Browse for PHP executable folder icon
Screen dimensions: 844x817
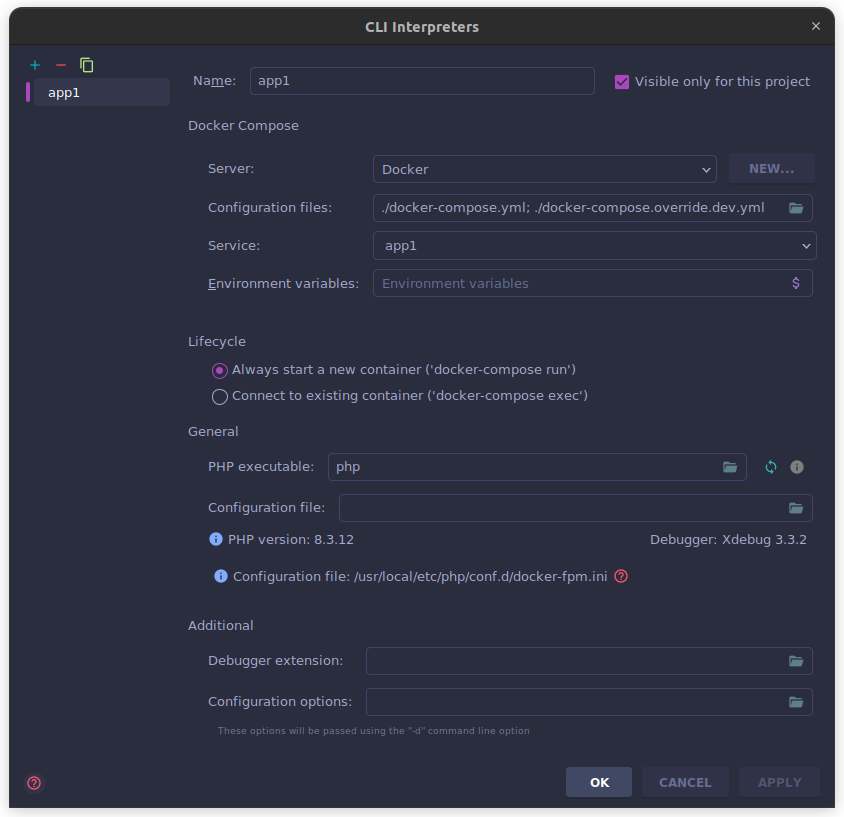pos(730,467)
